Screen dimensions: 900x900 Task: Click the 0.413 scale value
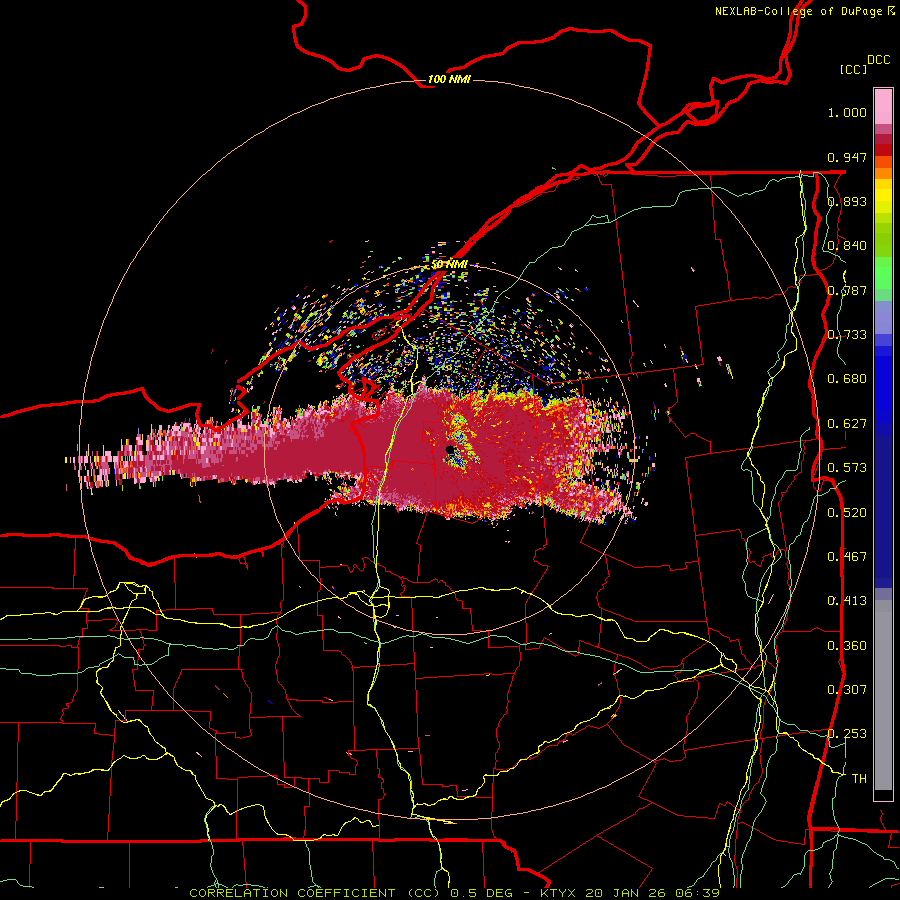pos(847,601)
